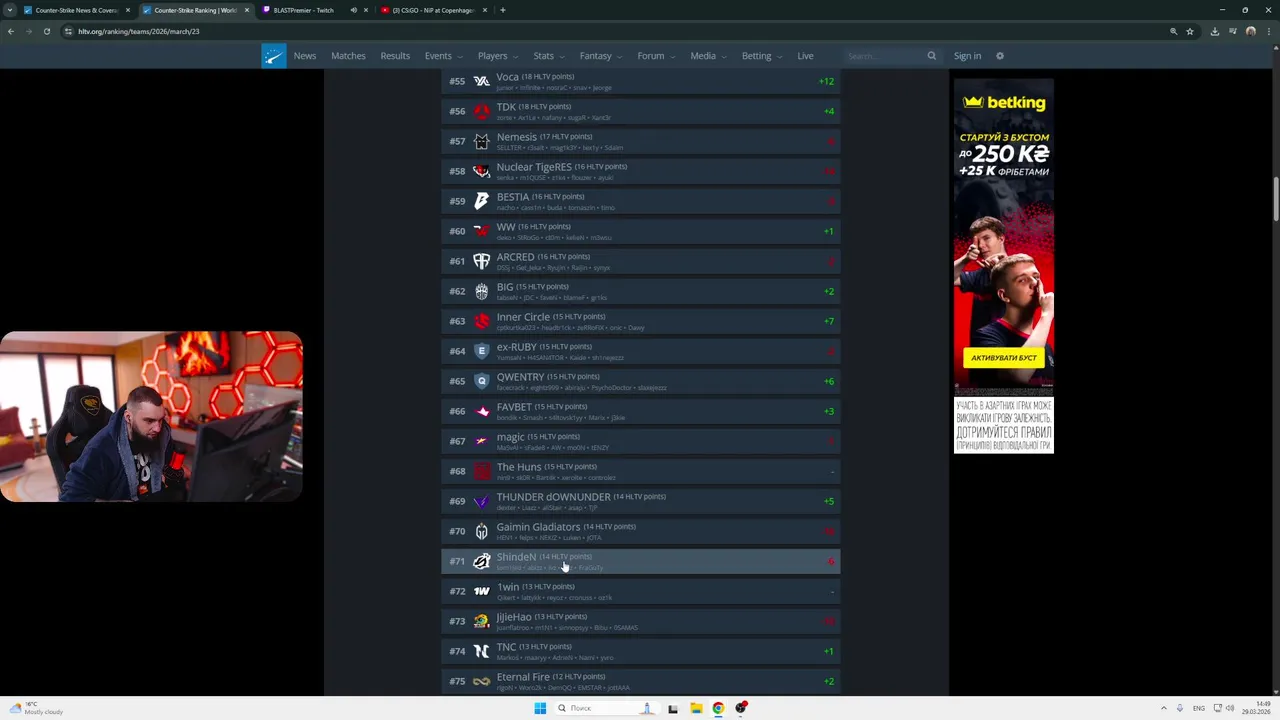The width and height of the screenshot is (1280, 720).
Task: Click the Nemesis team logo
Action: coord(481,141)
